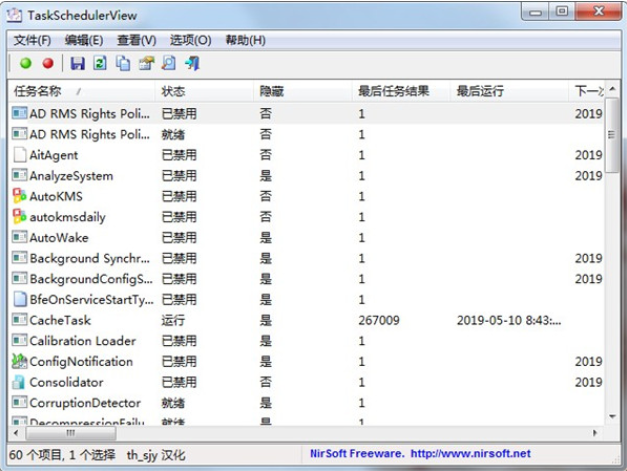The image size is (627, 471).
Task: Open the 文件(F) menu
Action: [32, 40]
